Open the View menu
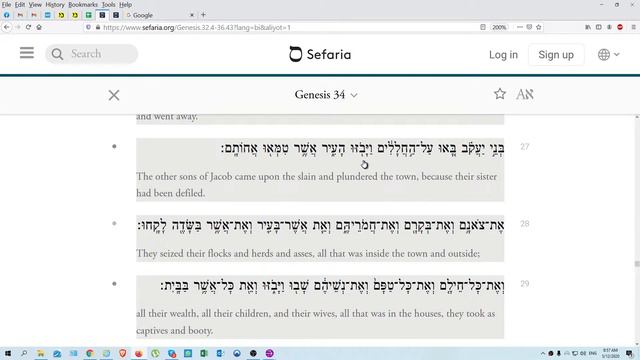Screen dimensions: 640x360 (x=35, y=4)
